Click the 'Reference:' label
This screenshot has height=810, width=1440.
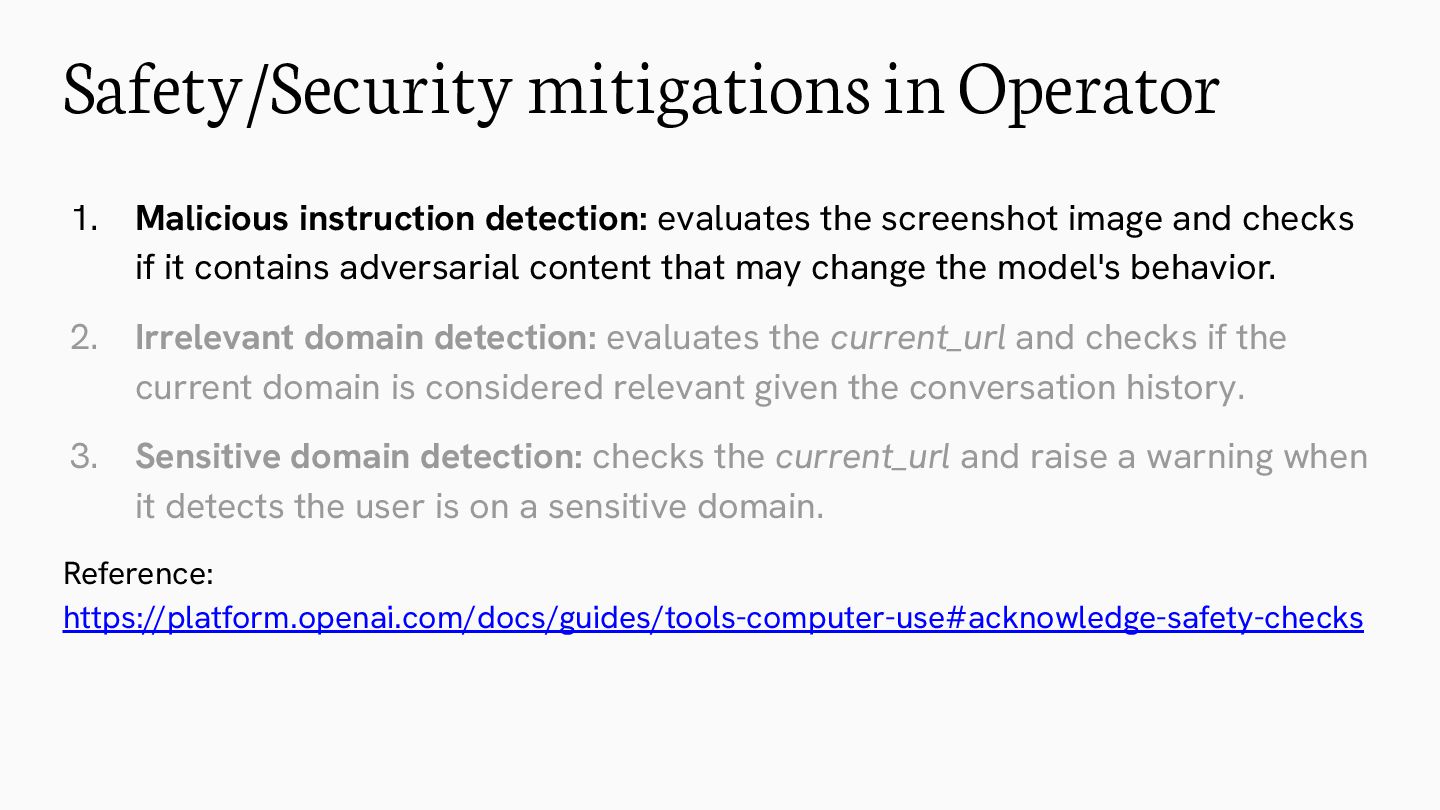(x=139, y=574)
